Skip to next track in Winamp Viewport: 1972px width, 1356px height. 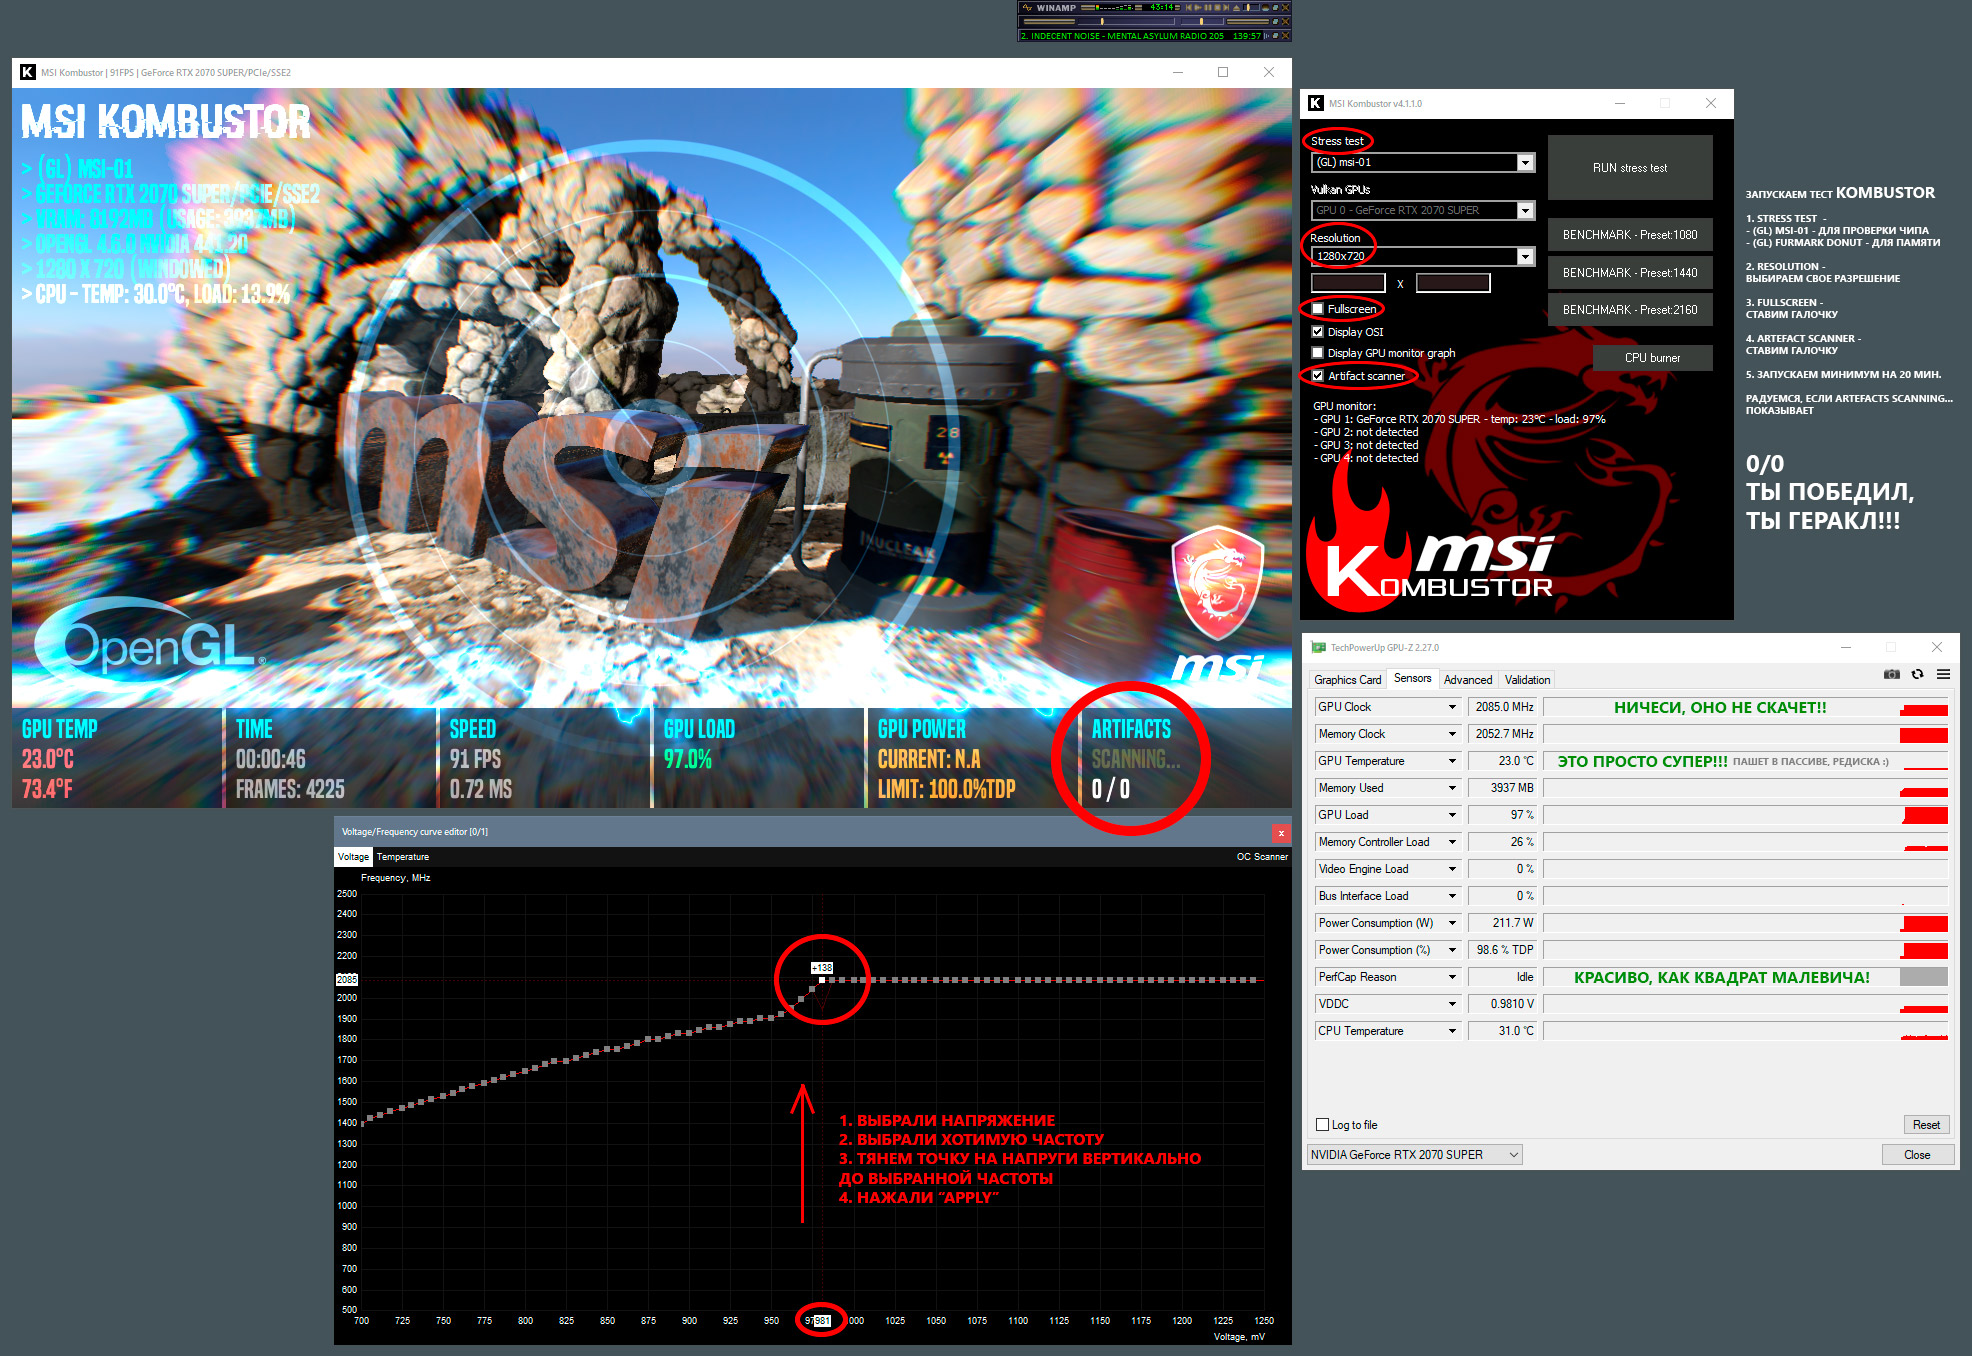point(1226,7)
